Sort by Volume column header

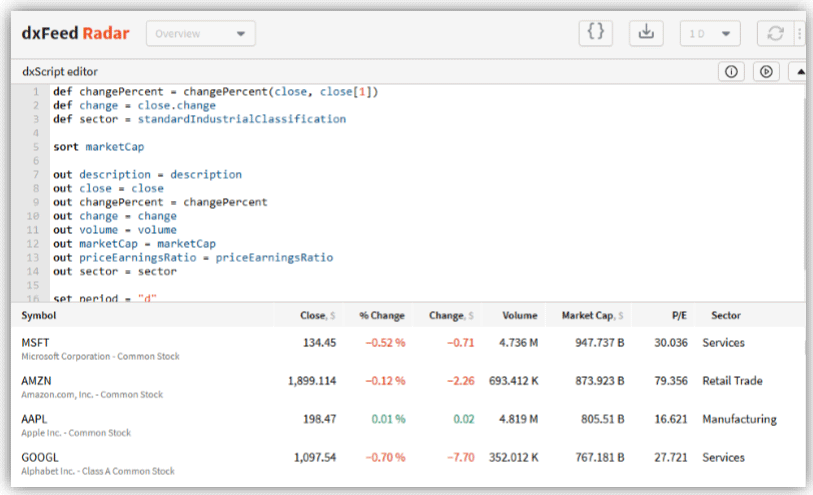[520, 315]
